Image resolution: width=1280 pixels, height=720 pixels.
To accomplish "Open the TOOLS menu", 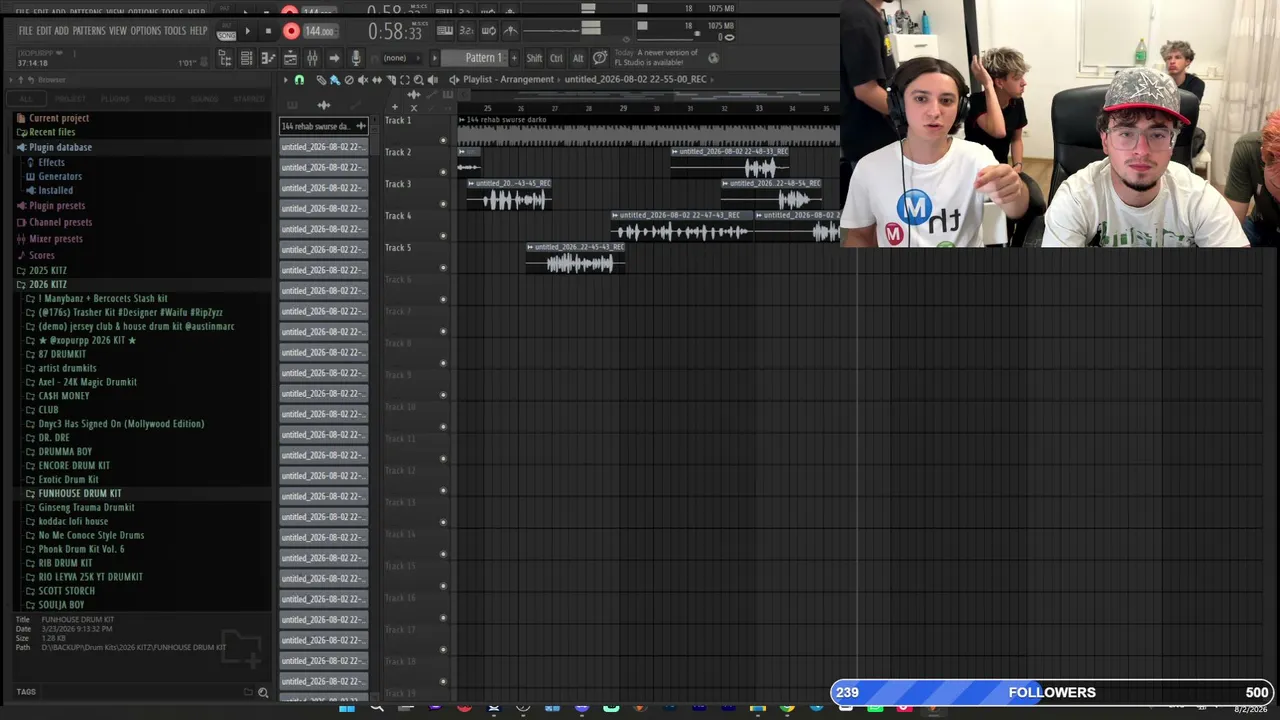I will click(x=175, y=31).
